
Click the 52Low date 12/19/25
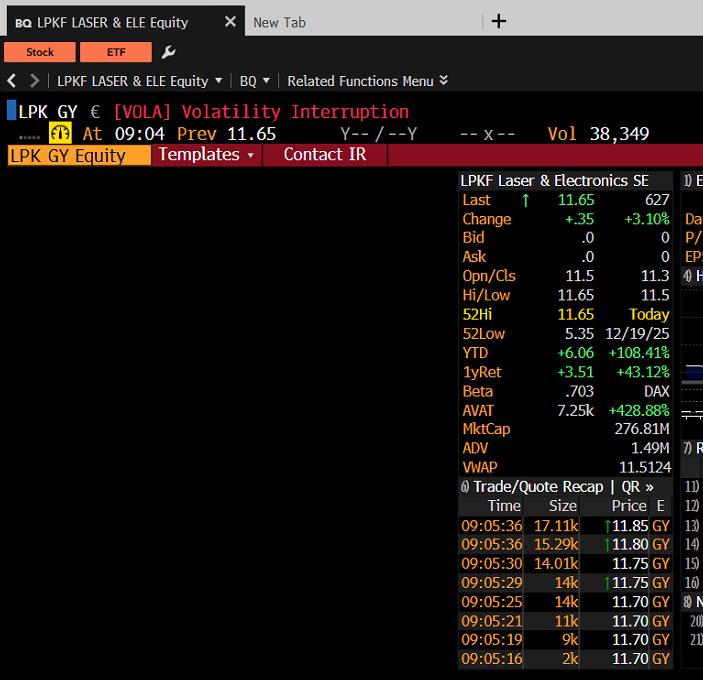click(x=637, y=334)
